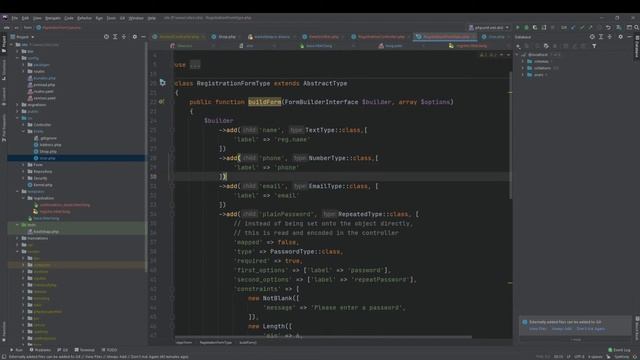The width and height of the screenshot is (640, 360).
Task: Click the undo arrow in top toolbar
Action: [608, 27]
